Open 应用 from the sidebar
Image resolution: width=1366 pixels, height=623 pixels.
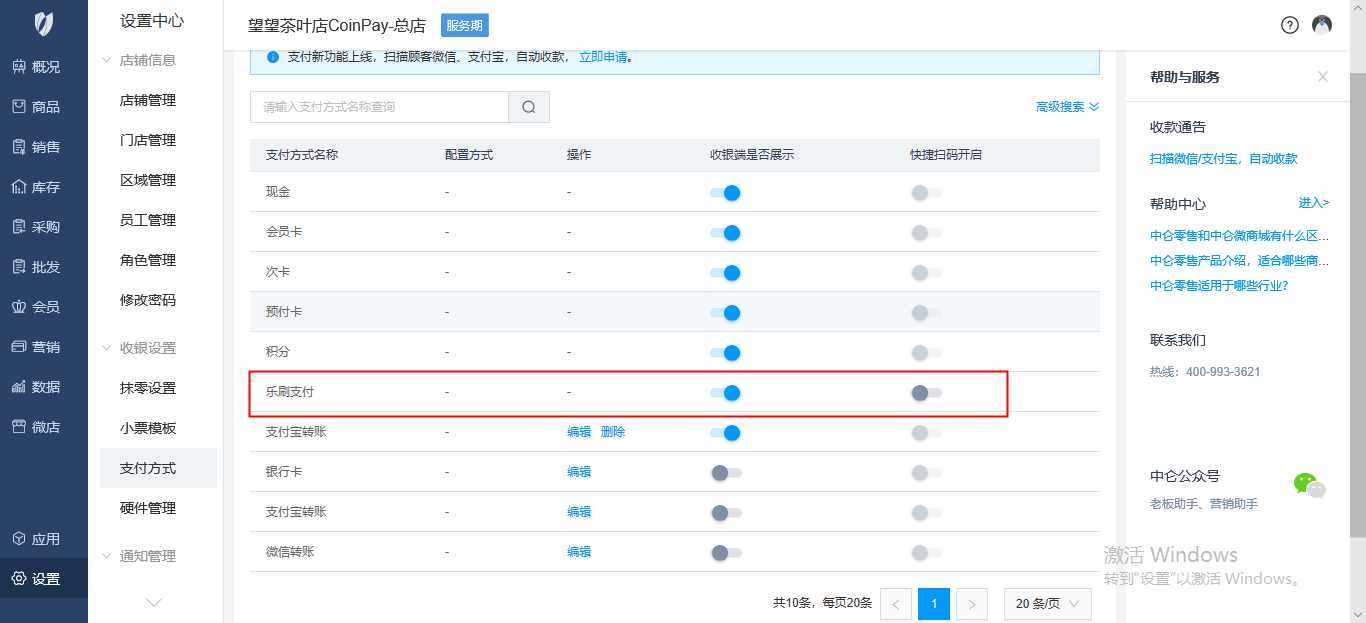[x=44, y=539]
